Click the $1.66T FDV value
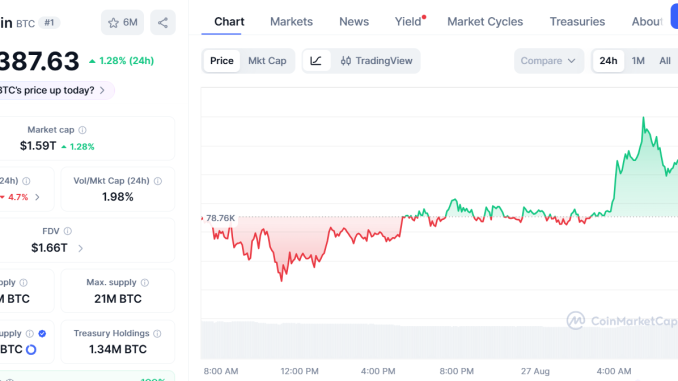 click(49, 248)
